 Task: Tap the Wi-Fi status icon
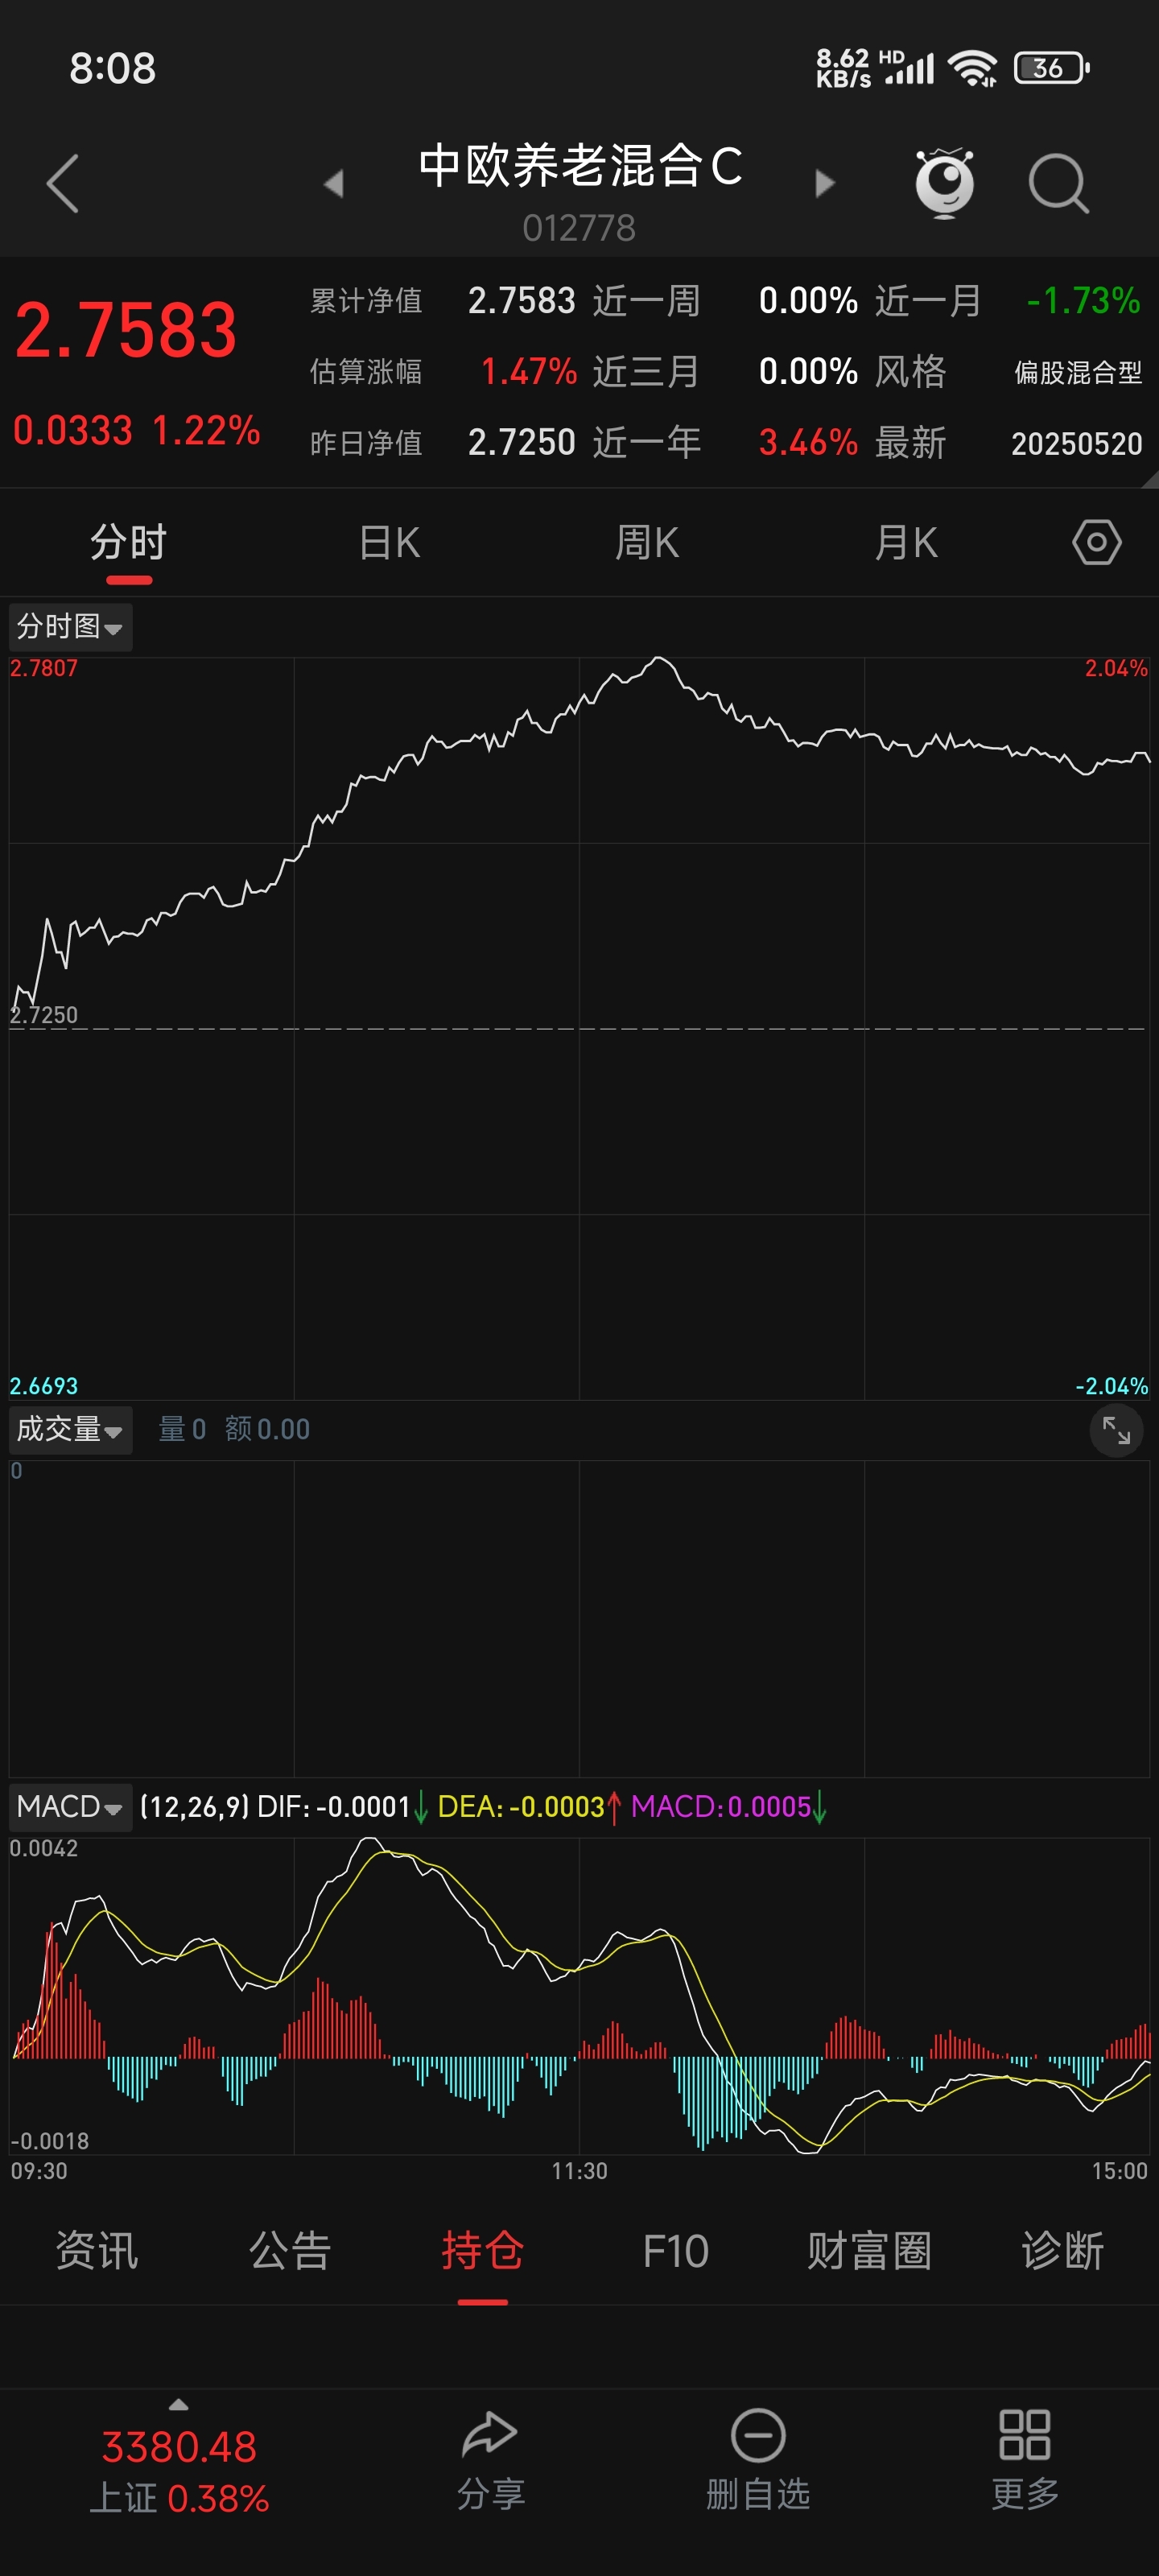[972, 68]
